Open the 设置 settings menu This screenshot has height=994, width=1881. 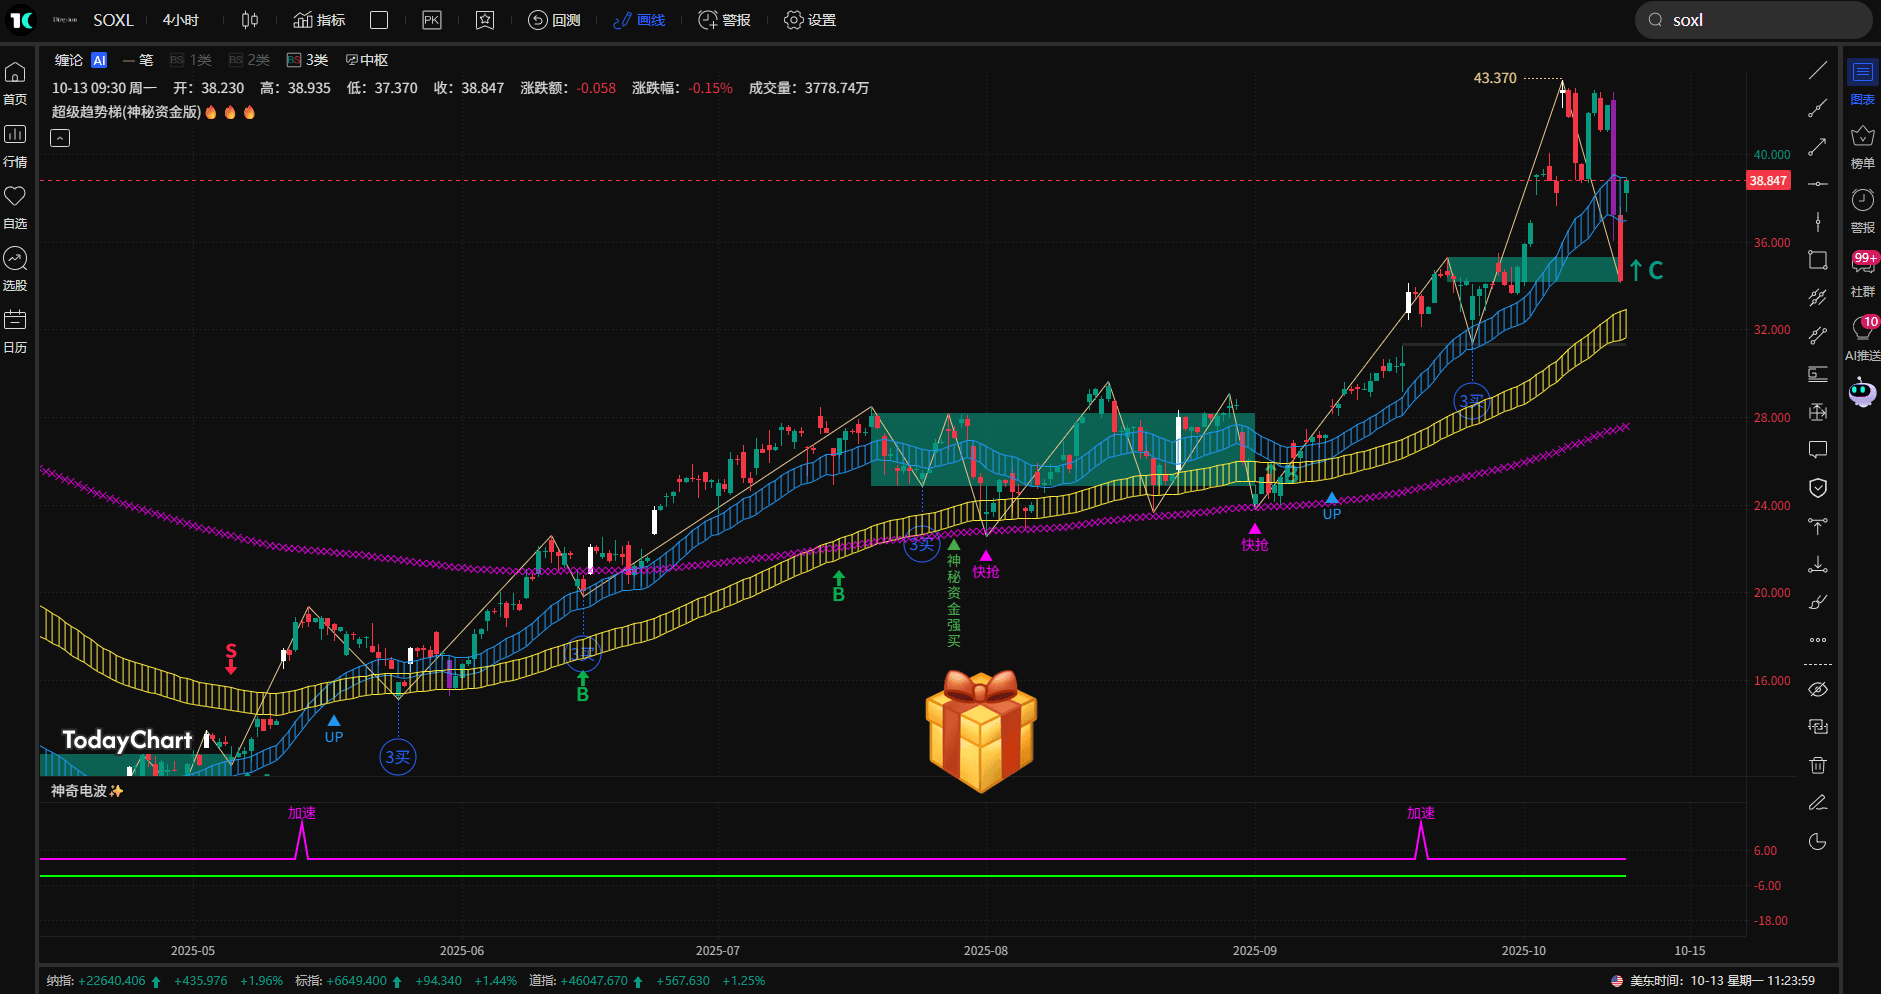click(810, 19)
